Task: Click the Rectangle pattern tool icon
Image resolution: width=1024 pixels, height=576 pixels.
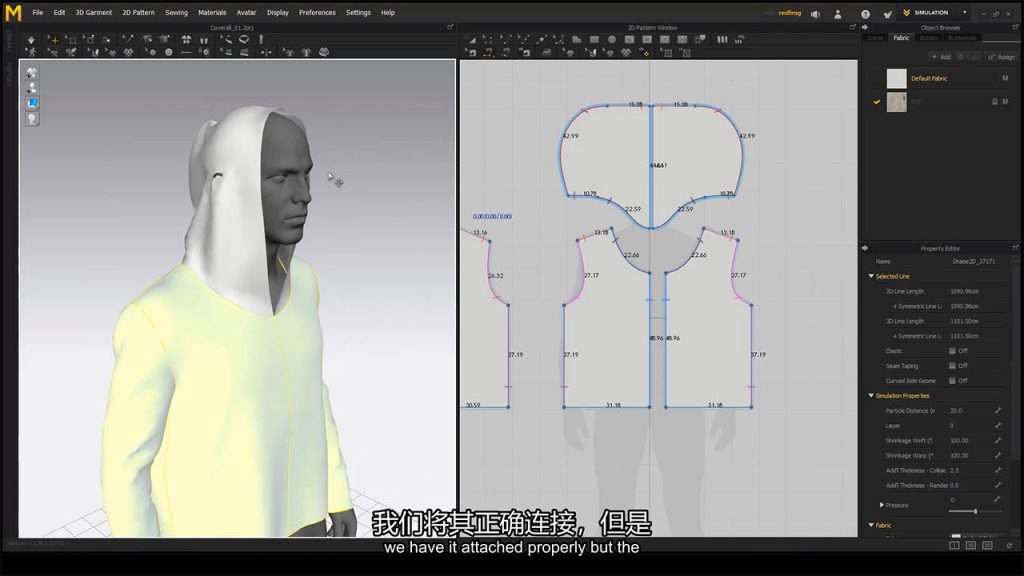Action: 594,40
